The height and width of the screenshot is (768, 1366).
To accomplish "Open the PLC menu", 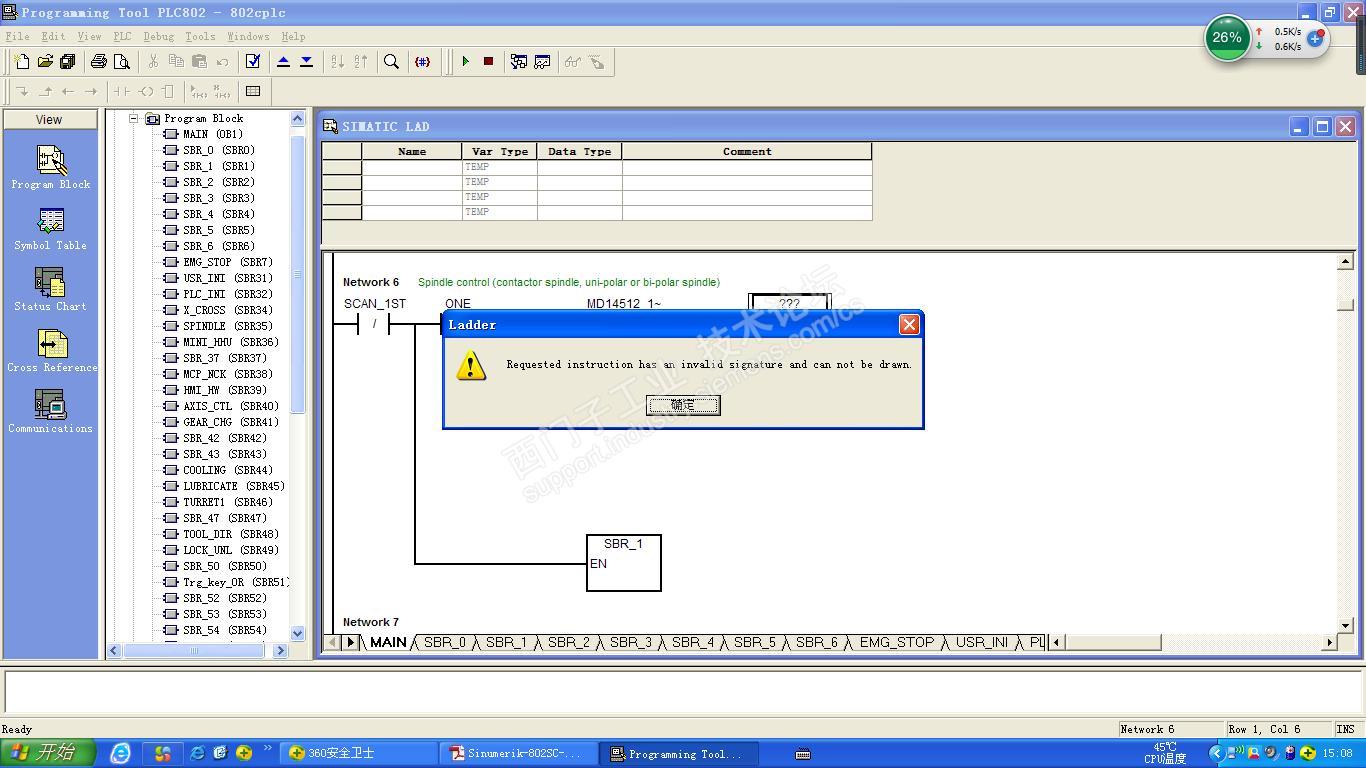I will (122, 36).
